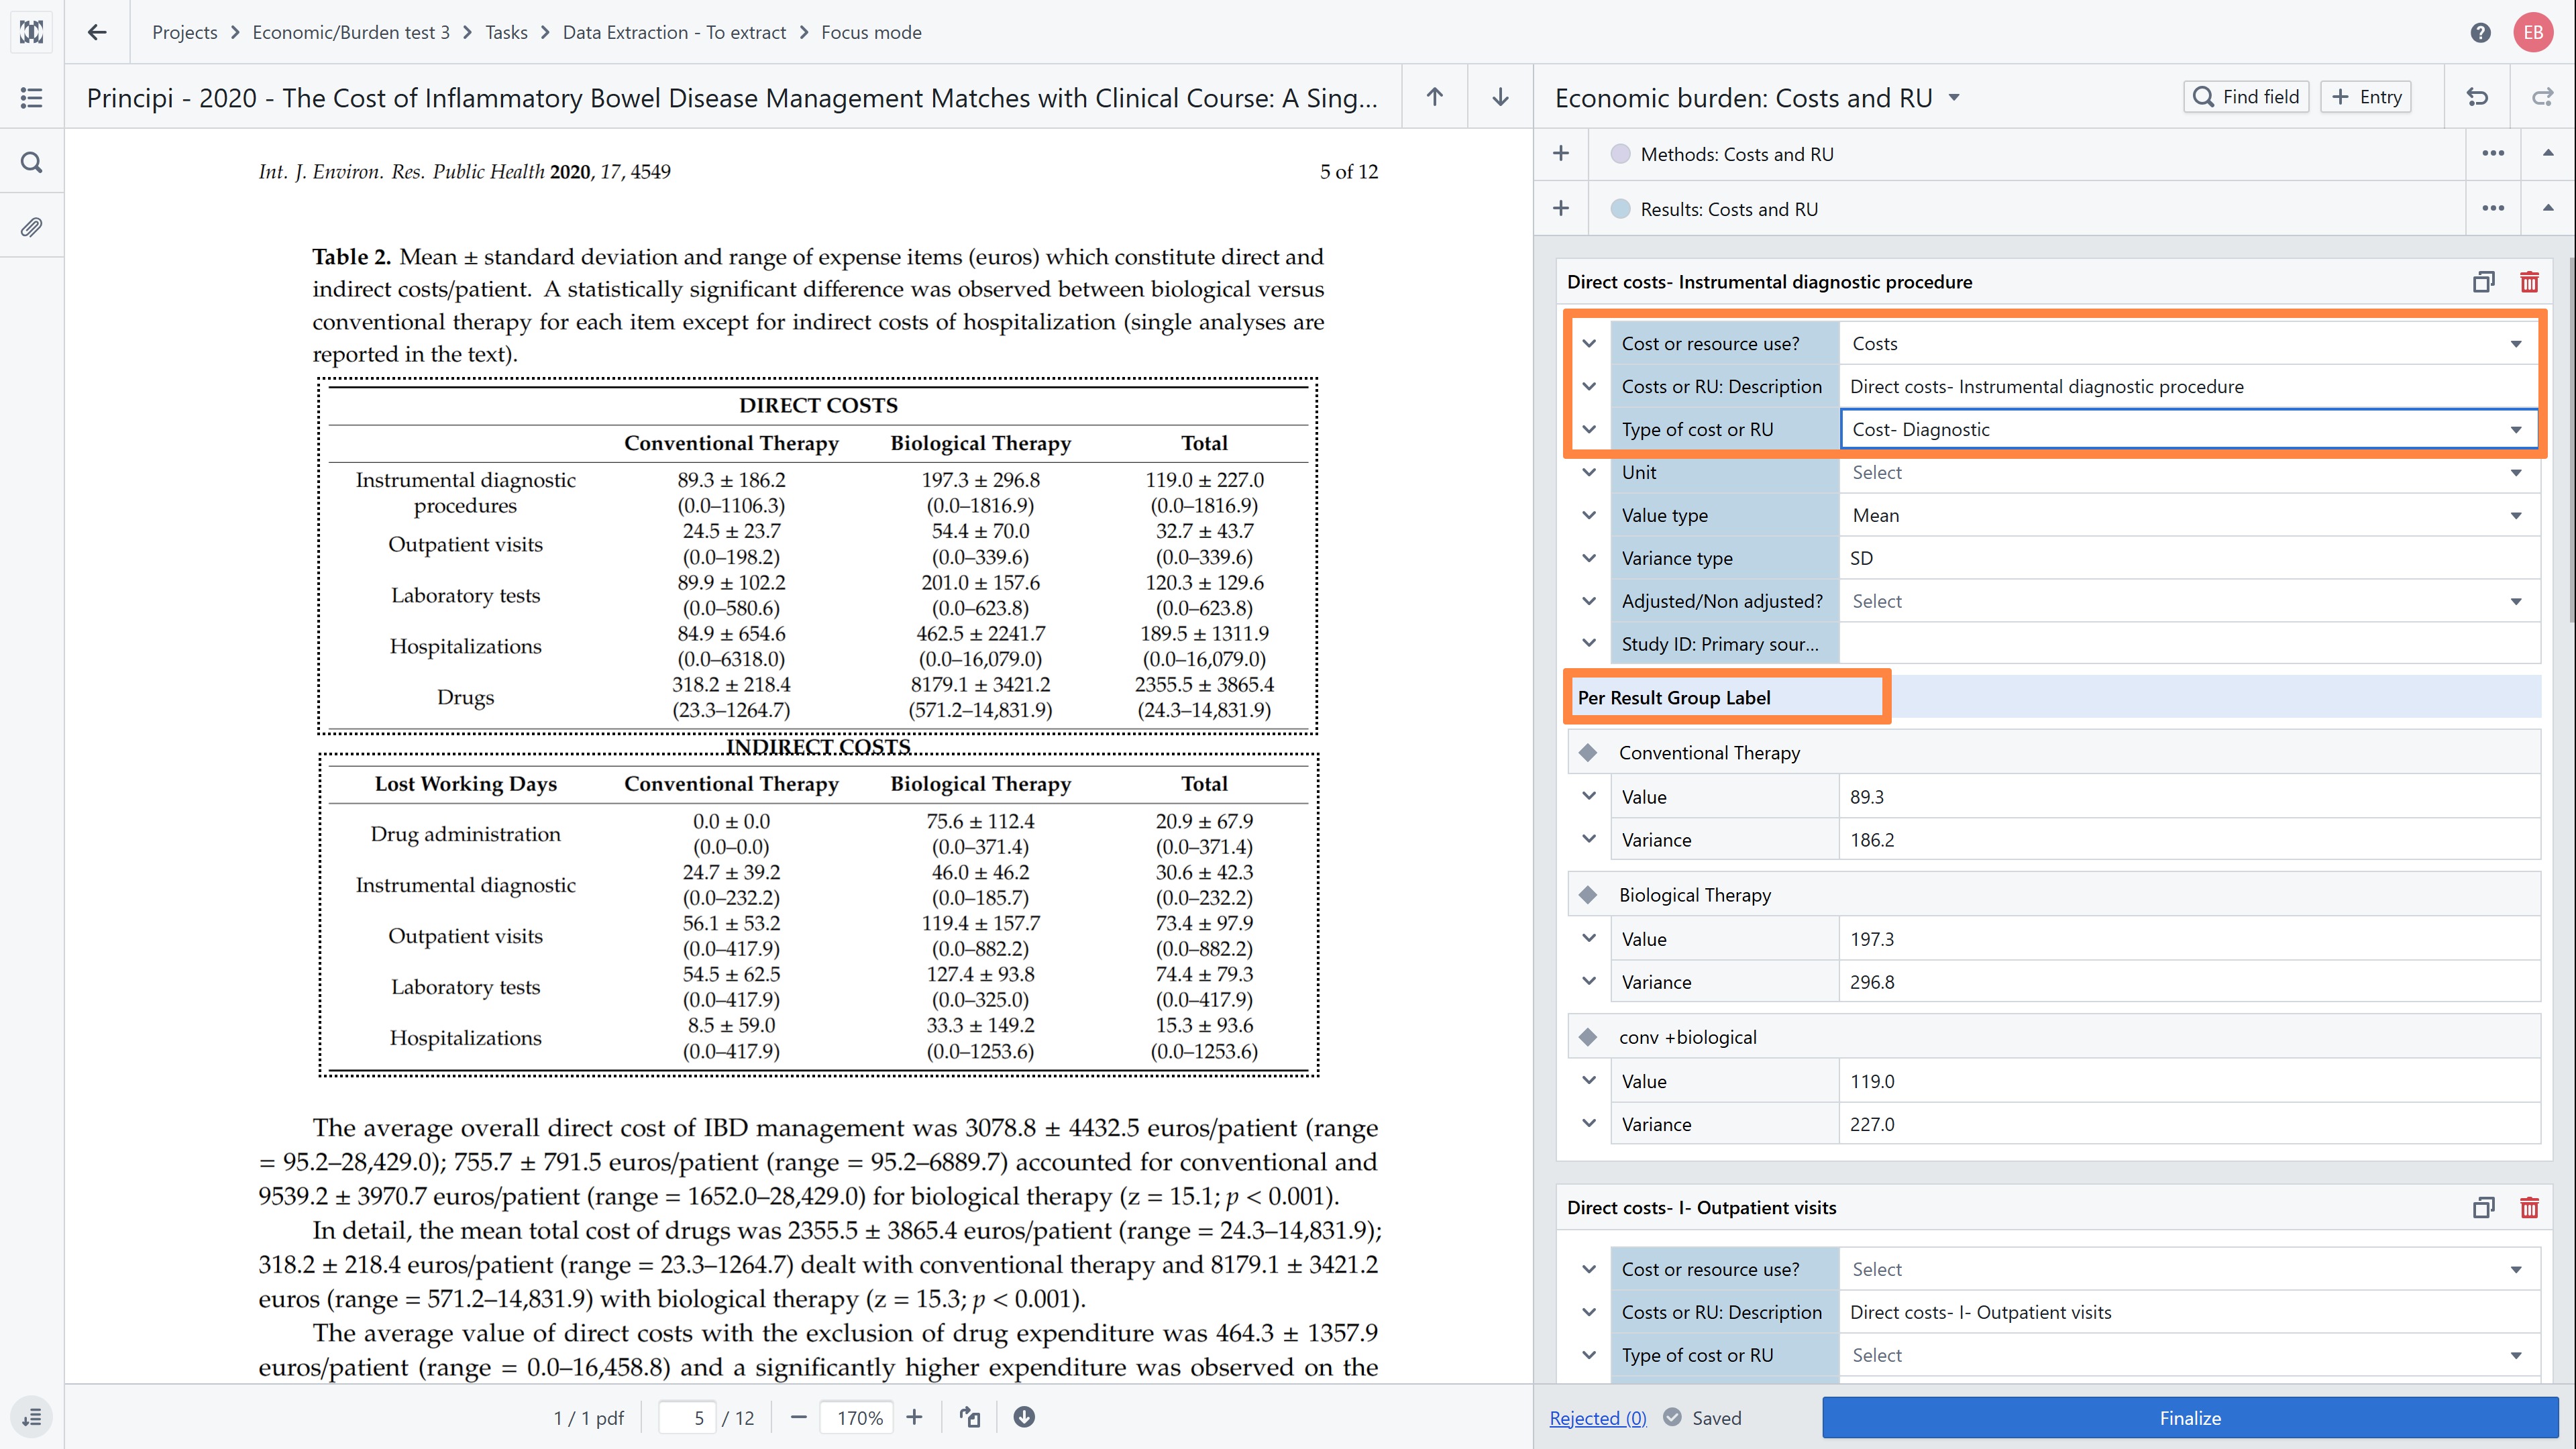Delete the Direct costs- I- Outpatient visits entry
The height and width of the screenshot is (1449, 2576).
tap(2529, 1208)
